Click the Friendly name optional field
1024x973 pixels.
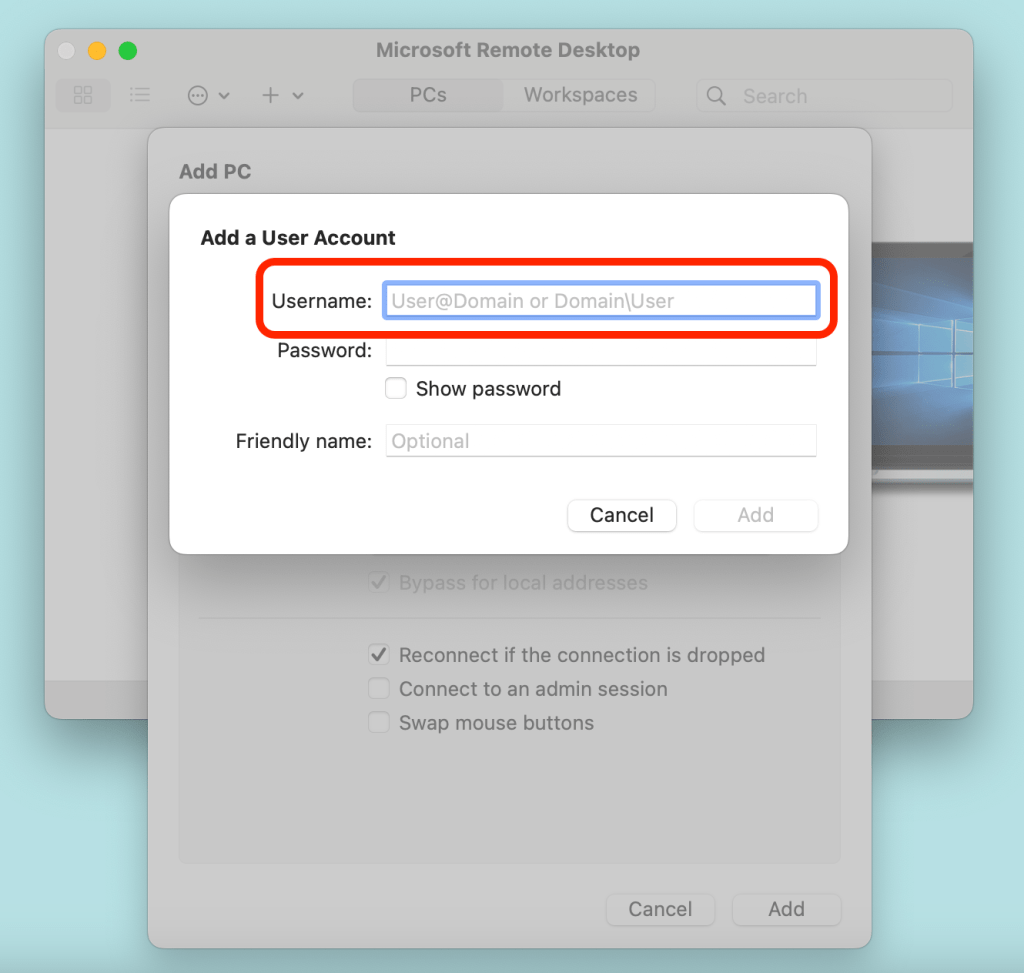pos(600,441)
